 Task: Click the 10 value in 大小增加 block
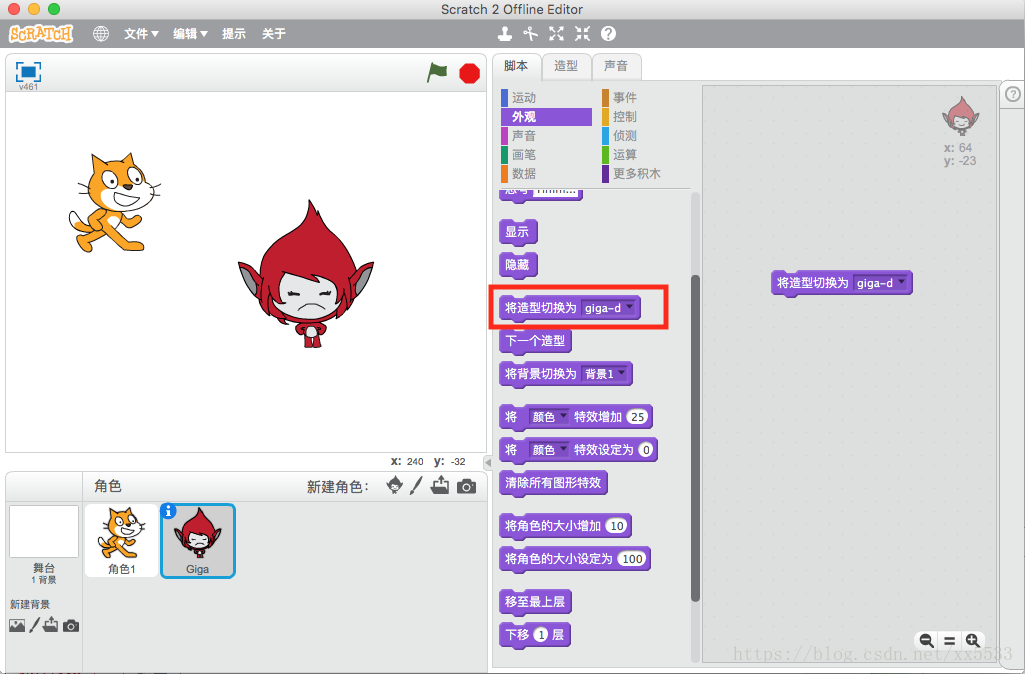pyautogui.click(x=616, y=526)
